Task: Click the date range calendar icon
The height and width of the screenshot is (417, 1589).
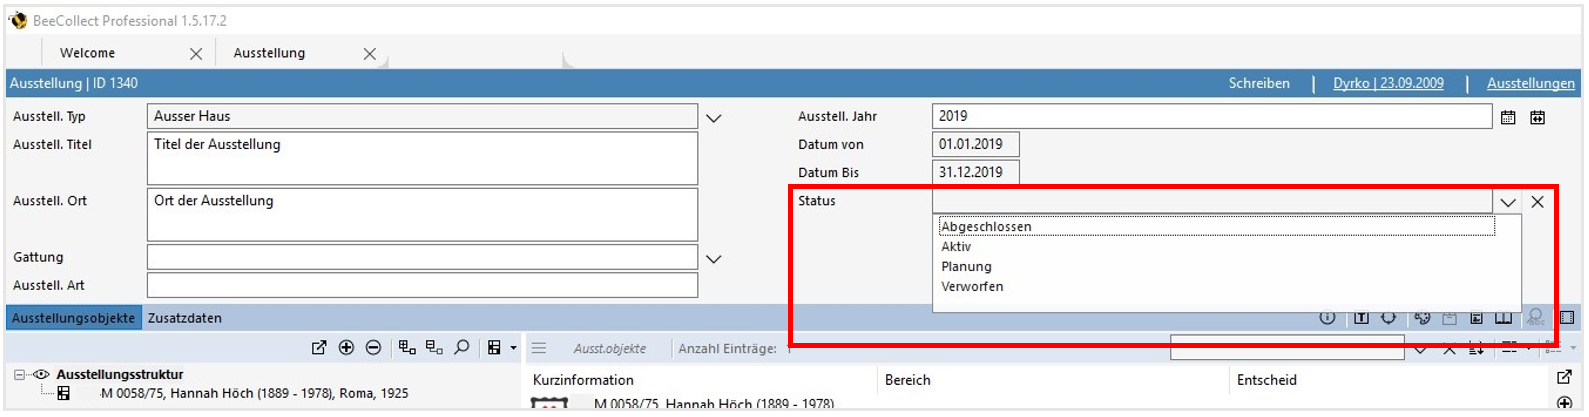Action: coord(1538,117)
